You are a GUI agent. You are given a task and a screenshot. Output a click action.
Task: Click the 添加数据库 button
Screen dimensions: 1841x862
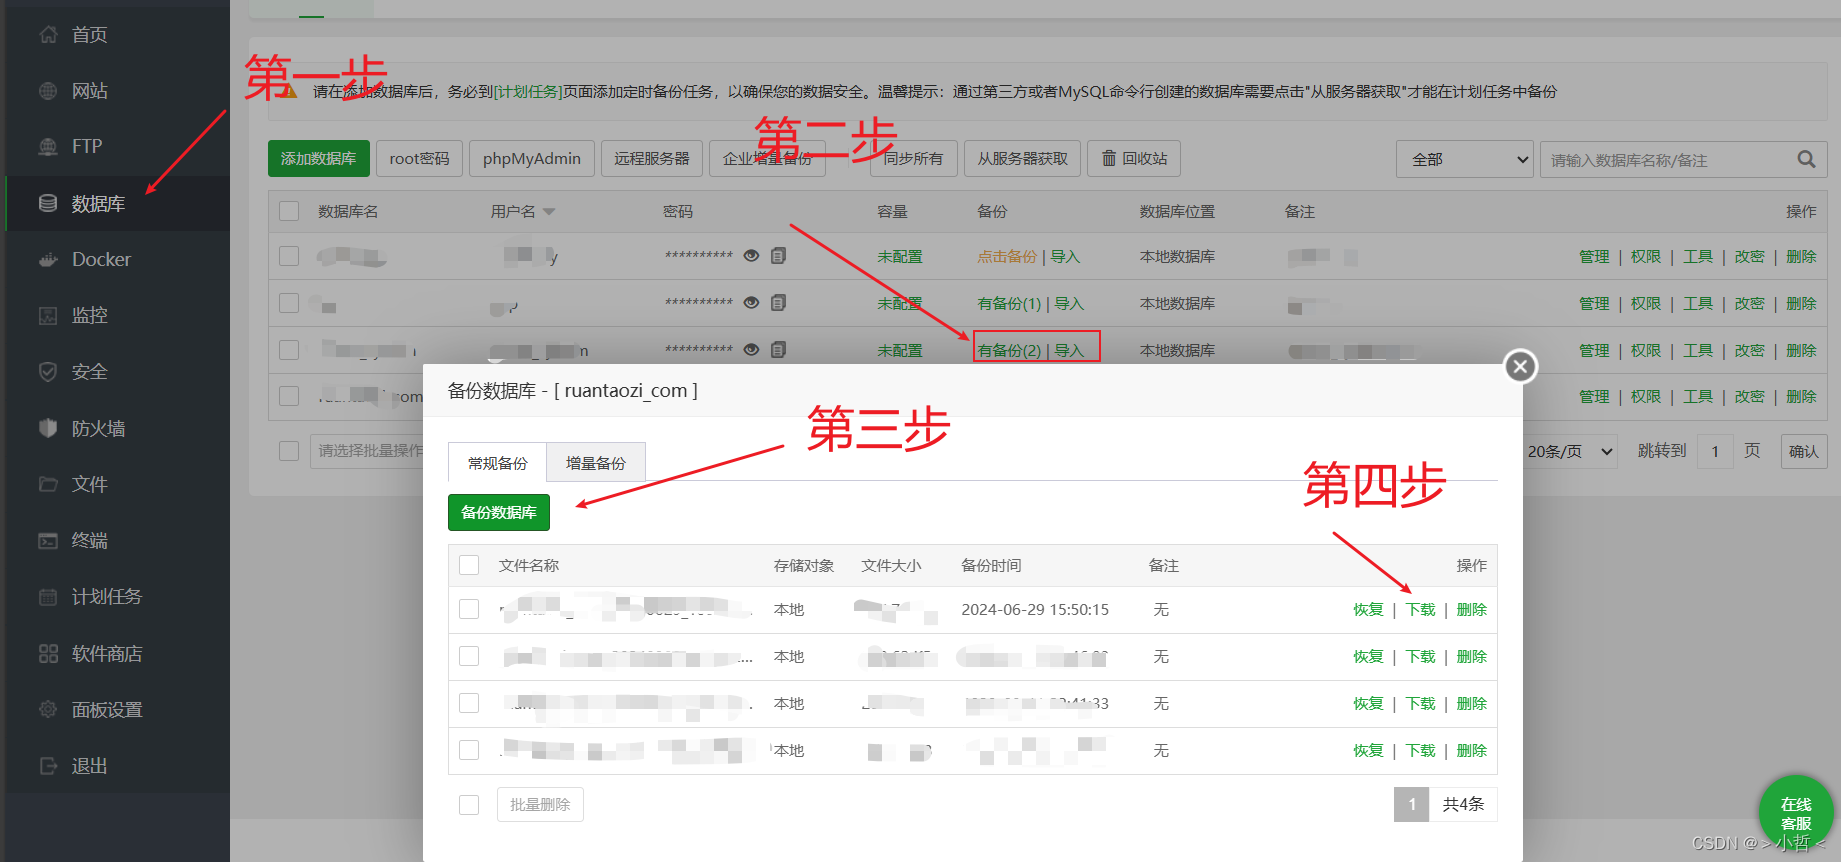pos(319,159)
